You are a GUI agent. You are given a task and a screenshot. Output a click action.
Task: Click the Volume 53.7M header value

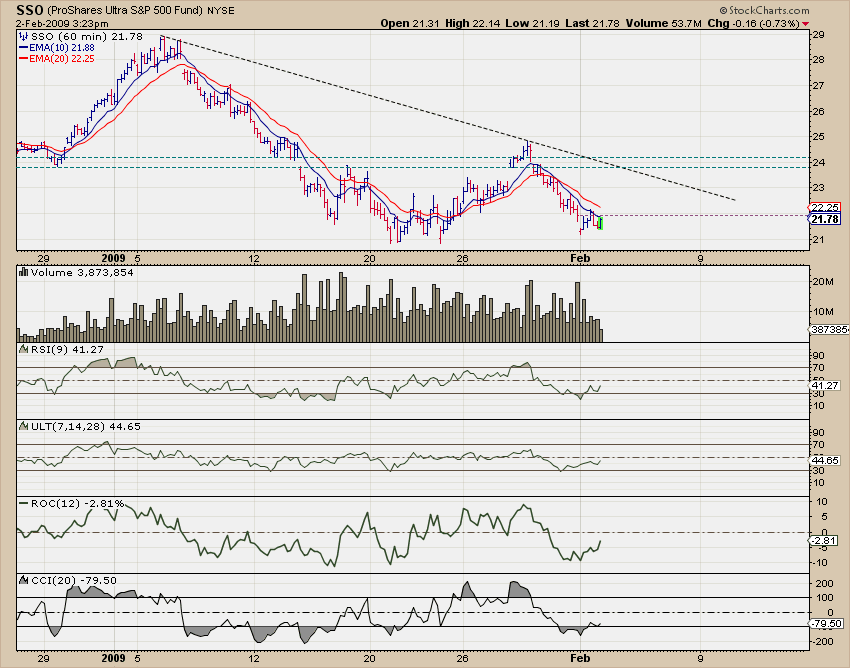point(664,23)
